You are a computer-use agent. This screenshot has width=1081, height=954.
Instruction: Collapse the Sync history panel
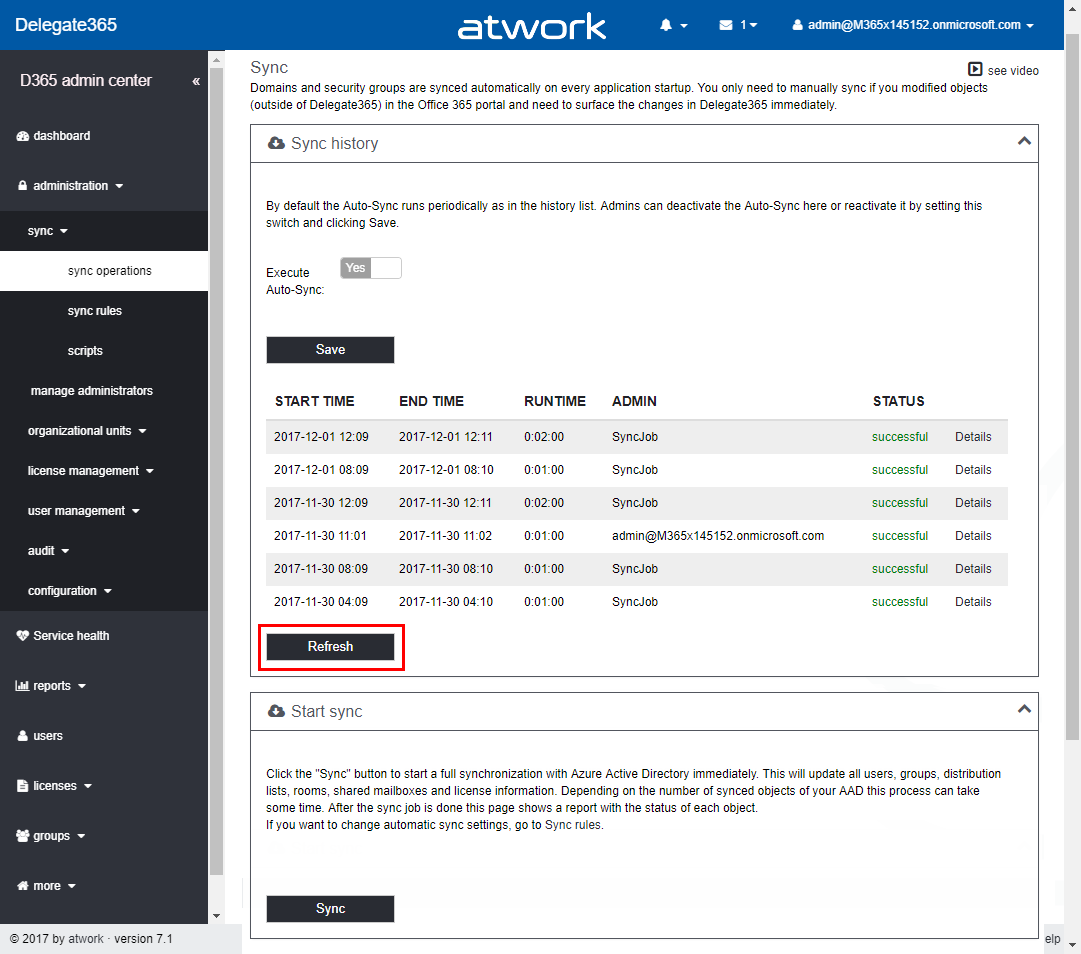coord(1023,142)
